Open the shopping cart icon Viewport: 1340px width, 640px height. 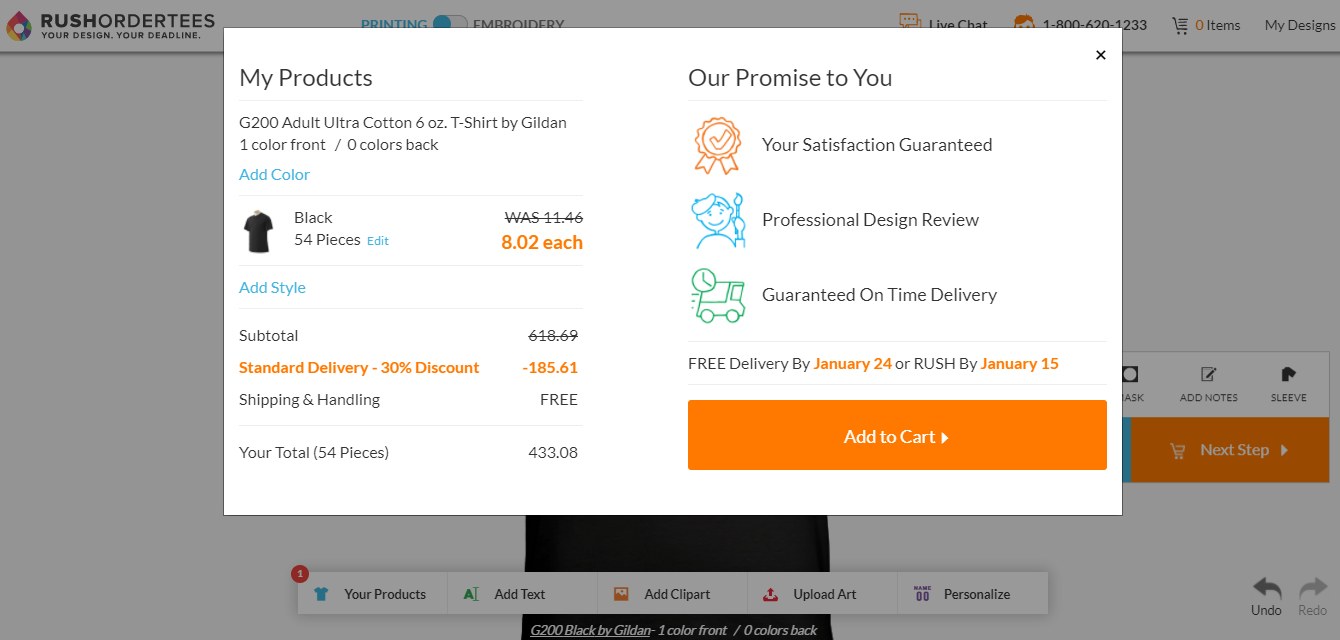tap(1181, 25)
